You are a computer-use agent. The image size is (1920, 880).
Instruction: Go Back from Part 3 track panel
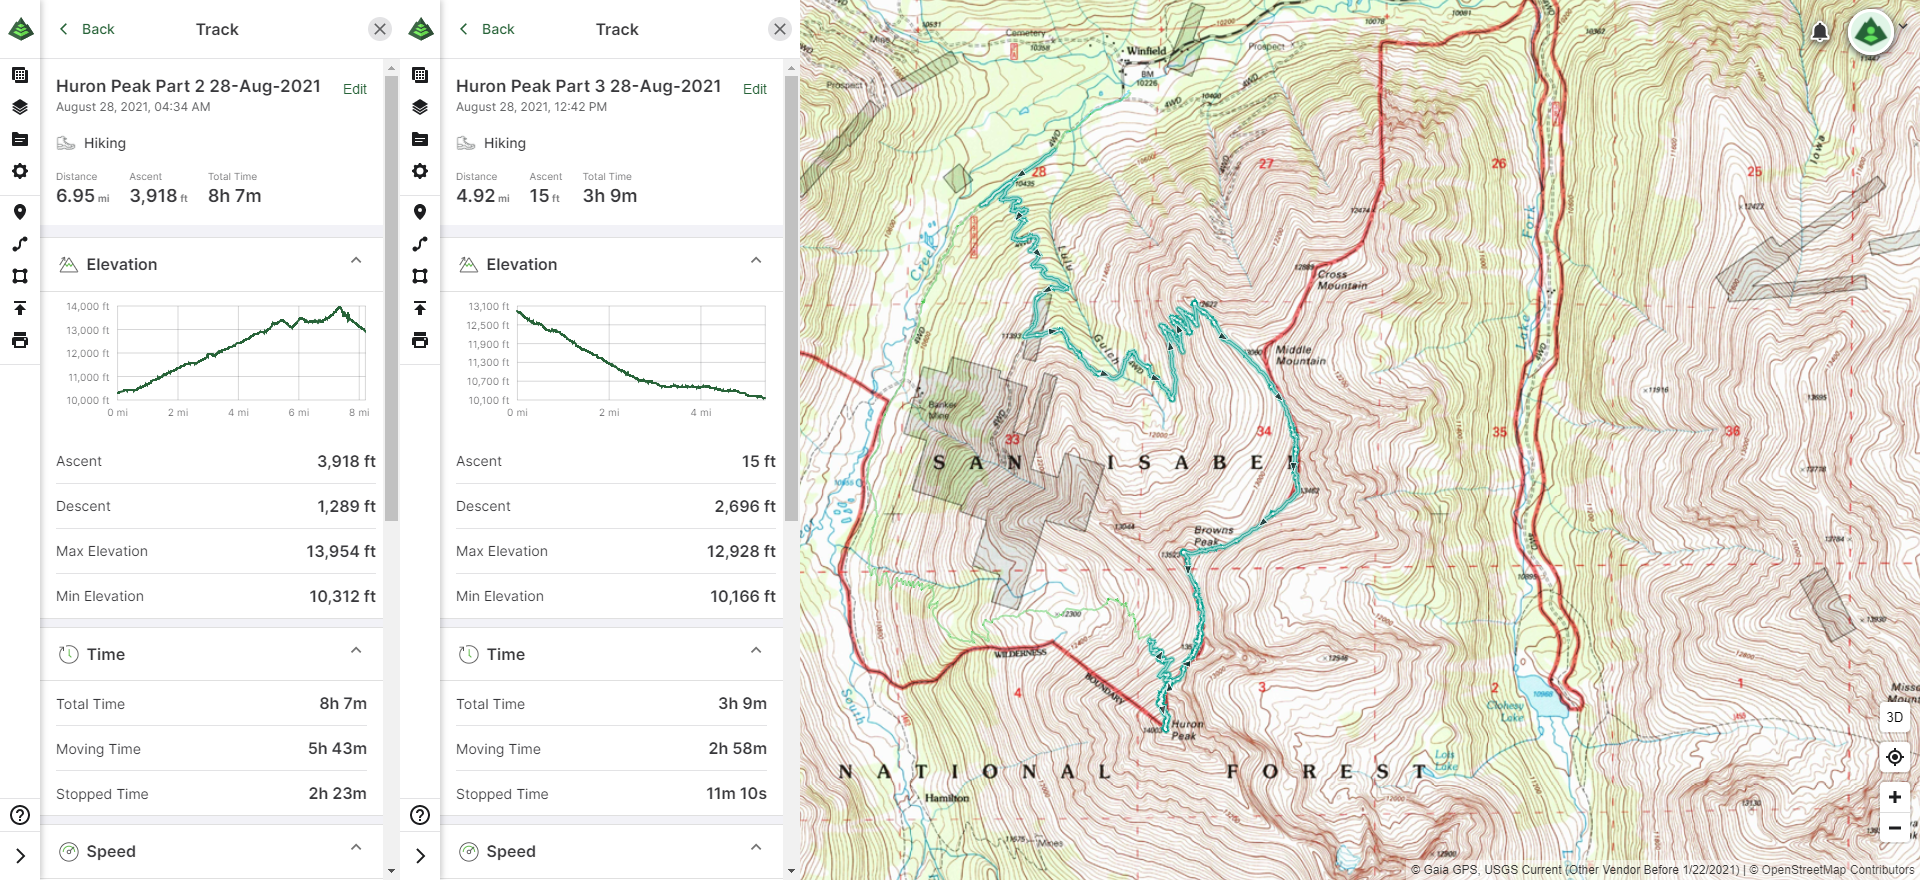[x=486, y=29]
